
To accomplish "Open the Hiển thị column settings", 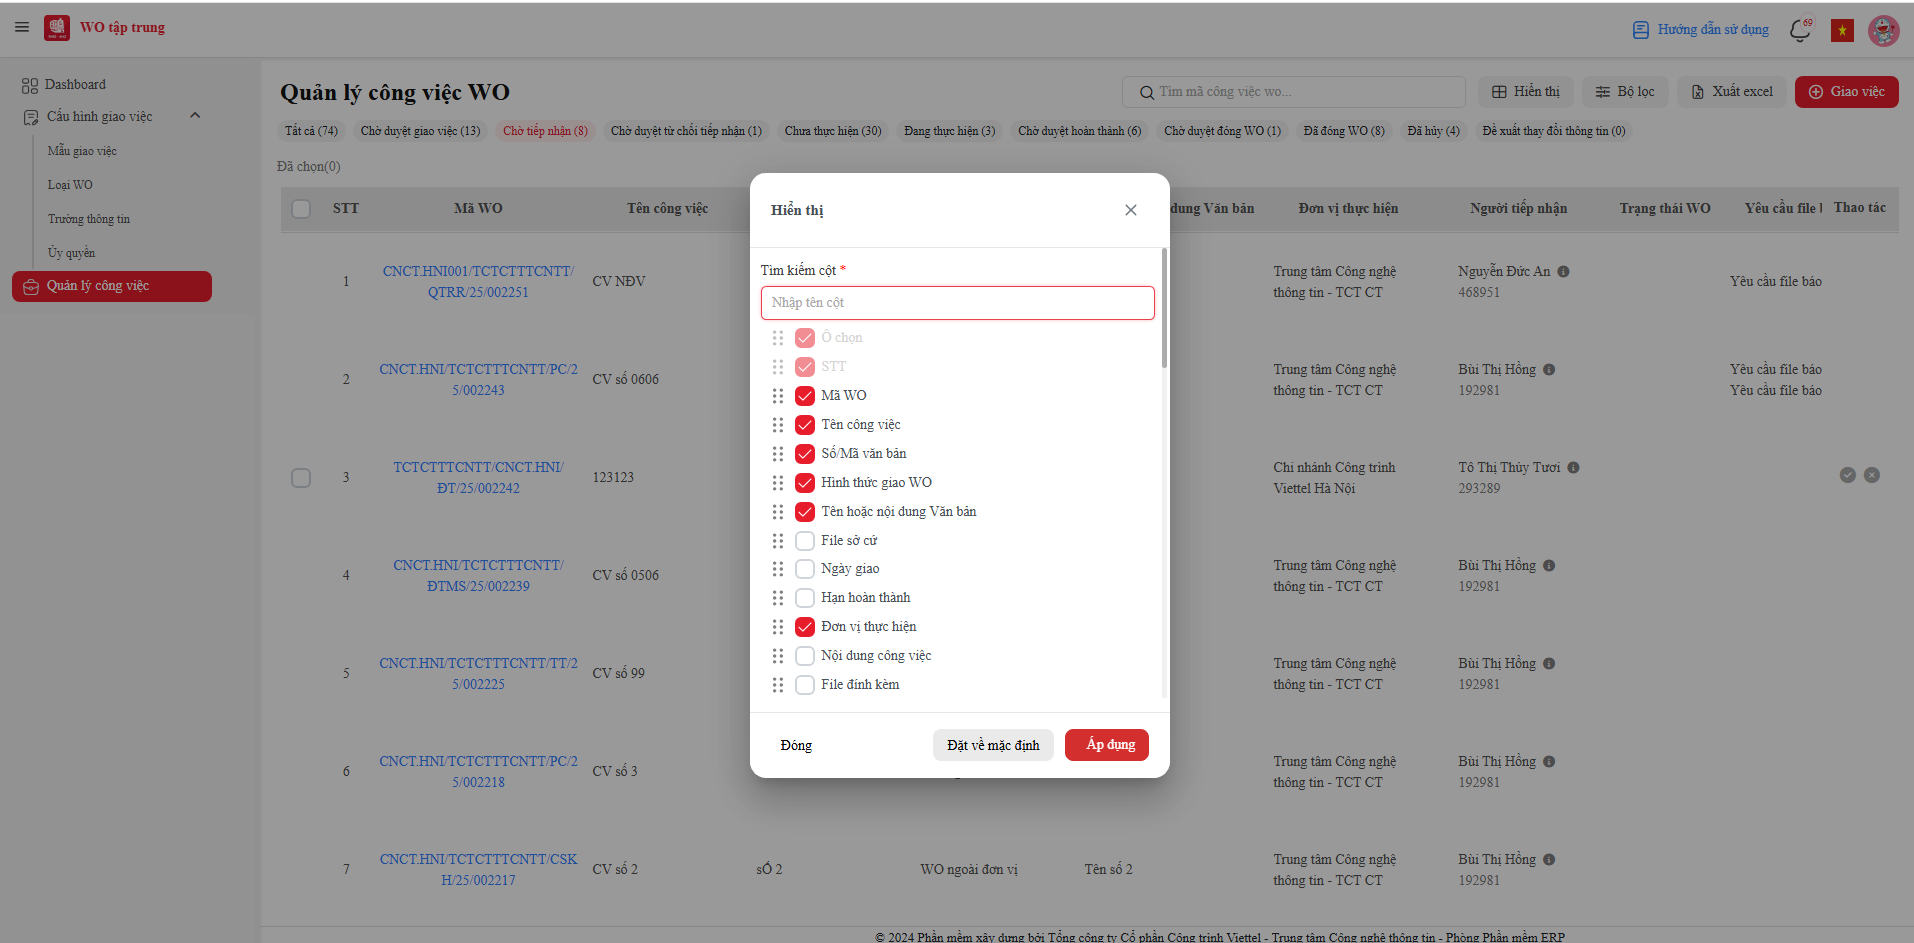I will (x=1526, y=92).
